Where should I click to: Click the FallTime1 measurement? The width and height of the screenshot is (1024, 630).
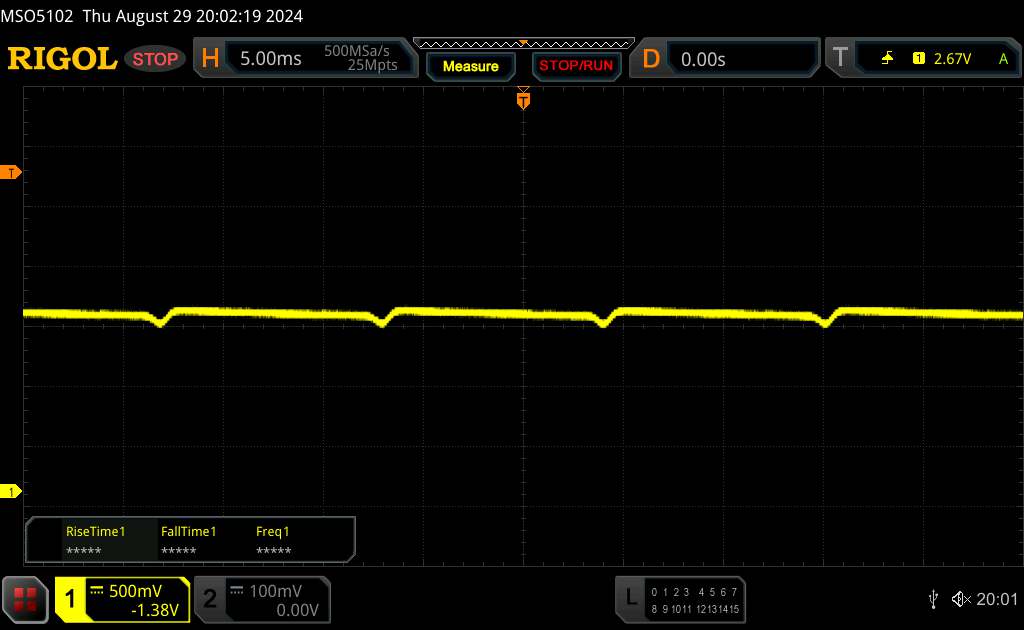tap(188, 540)
